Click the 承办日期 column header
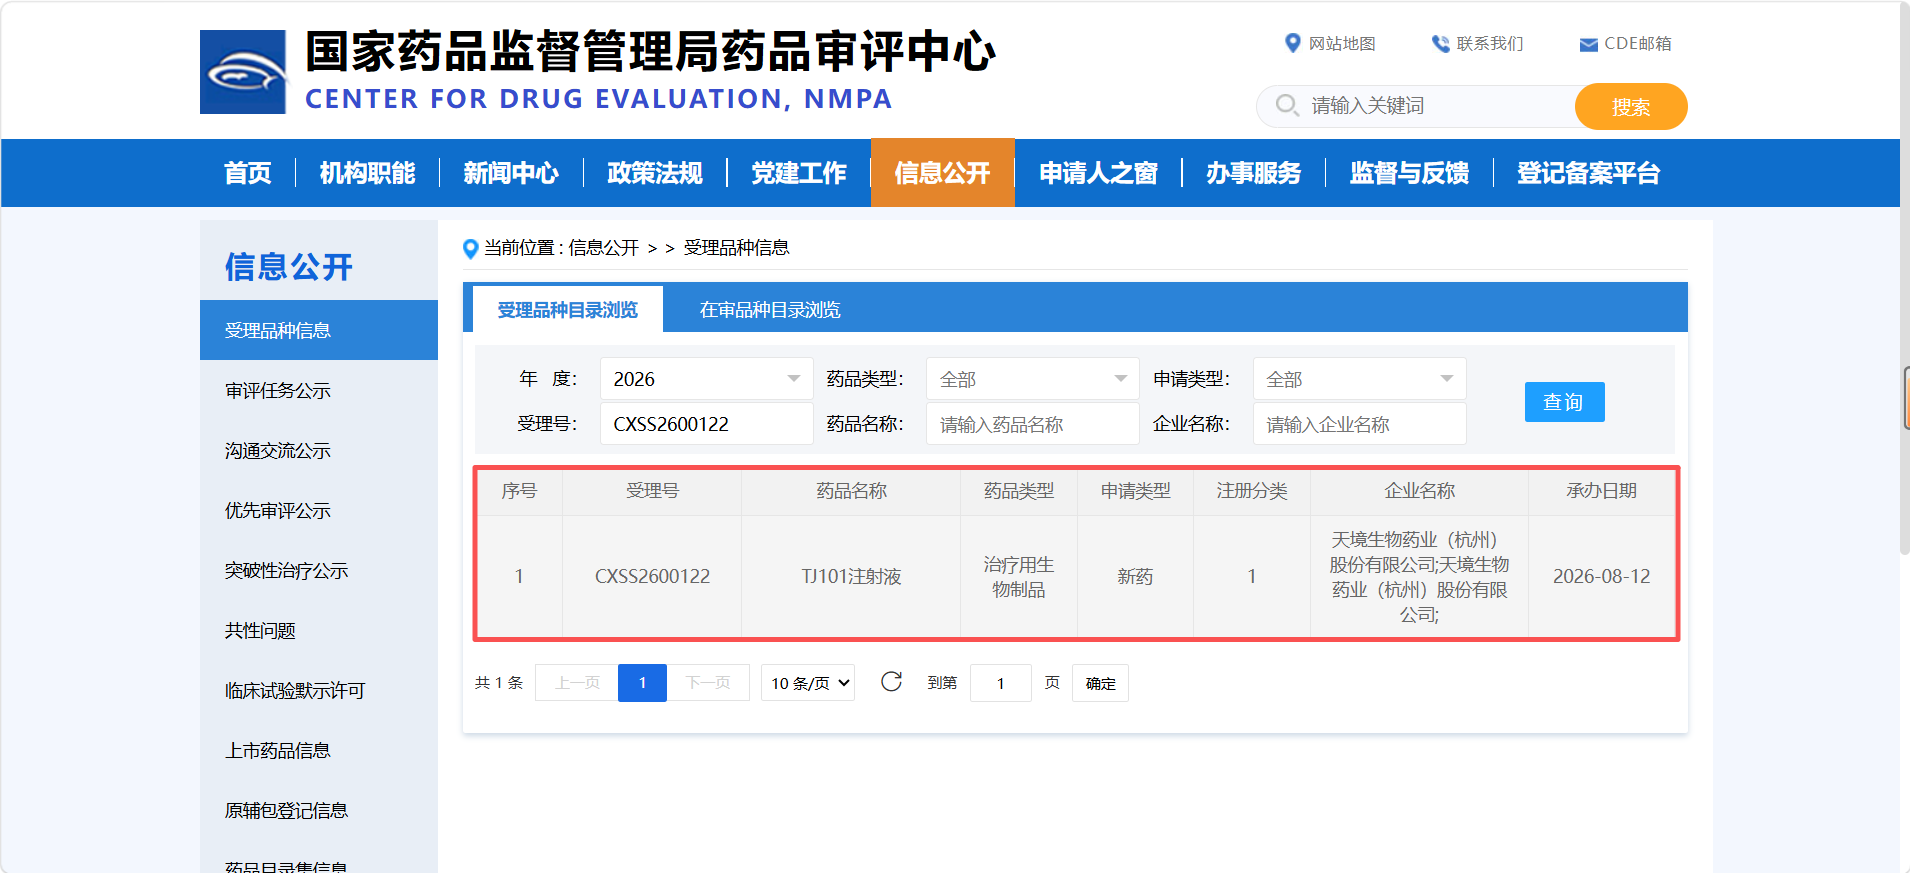This screenshot has width=1910, height=873. 1601,491
